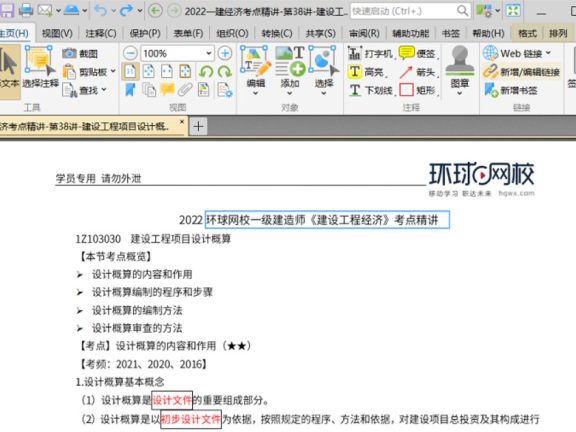Click the Email envelope icon
The width and height of the screenshot is (576, 432).
tap(45, 10)
